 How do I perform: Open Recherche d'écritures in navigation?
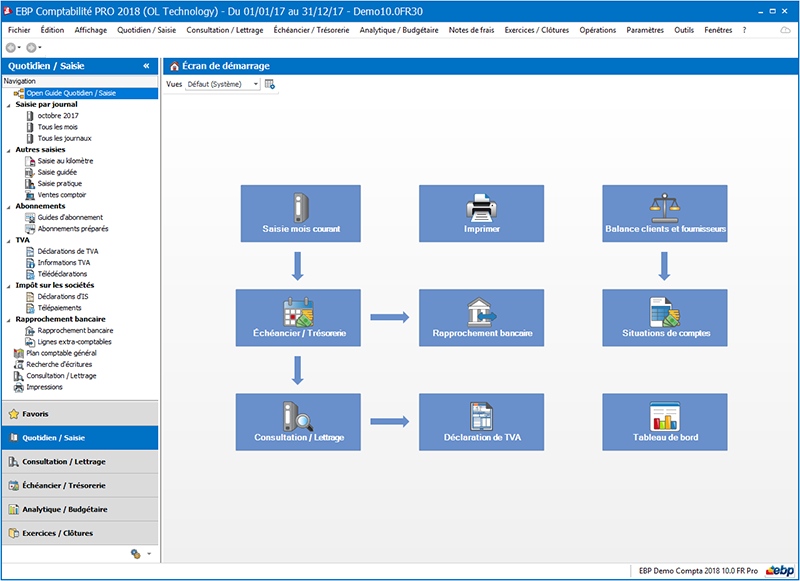[x=59, y=364]
